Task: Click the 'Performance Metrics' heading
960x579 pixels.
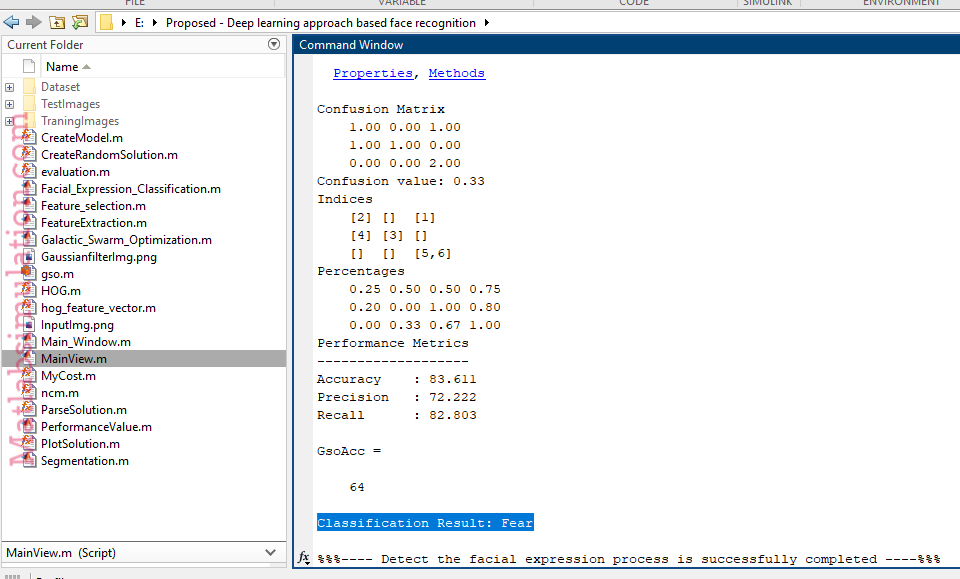Action: (x=392, y=343)
